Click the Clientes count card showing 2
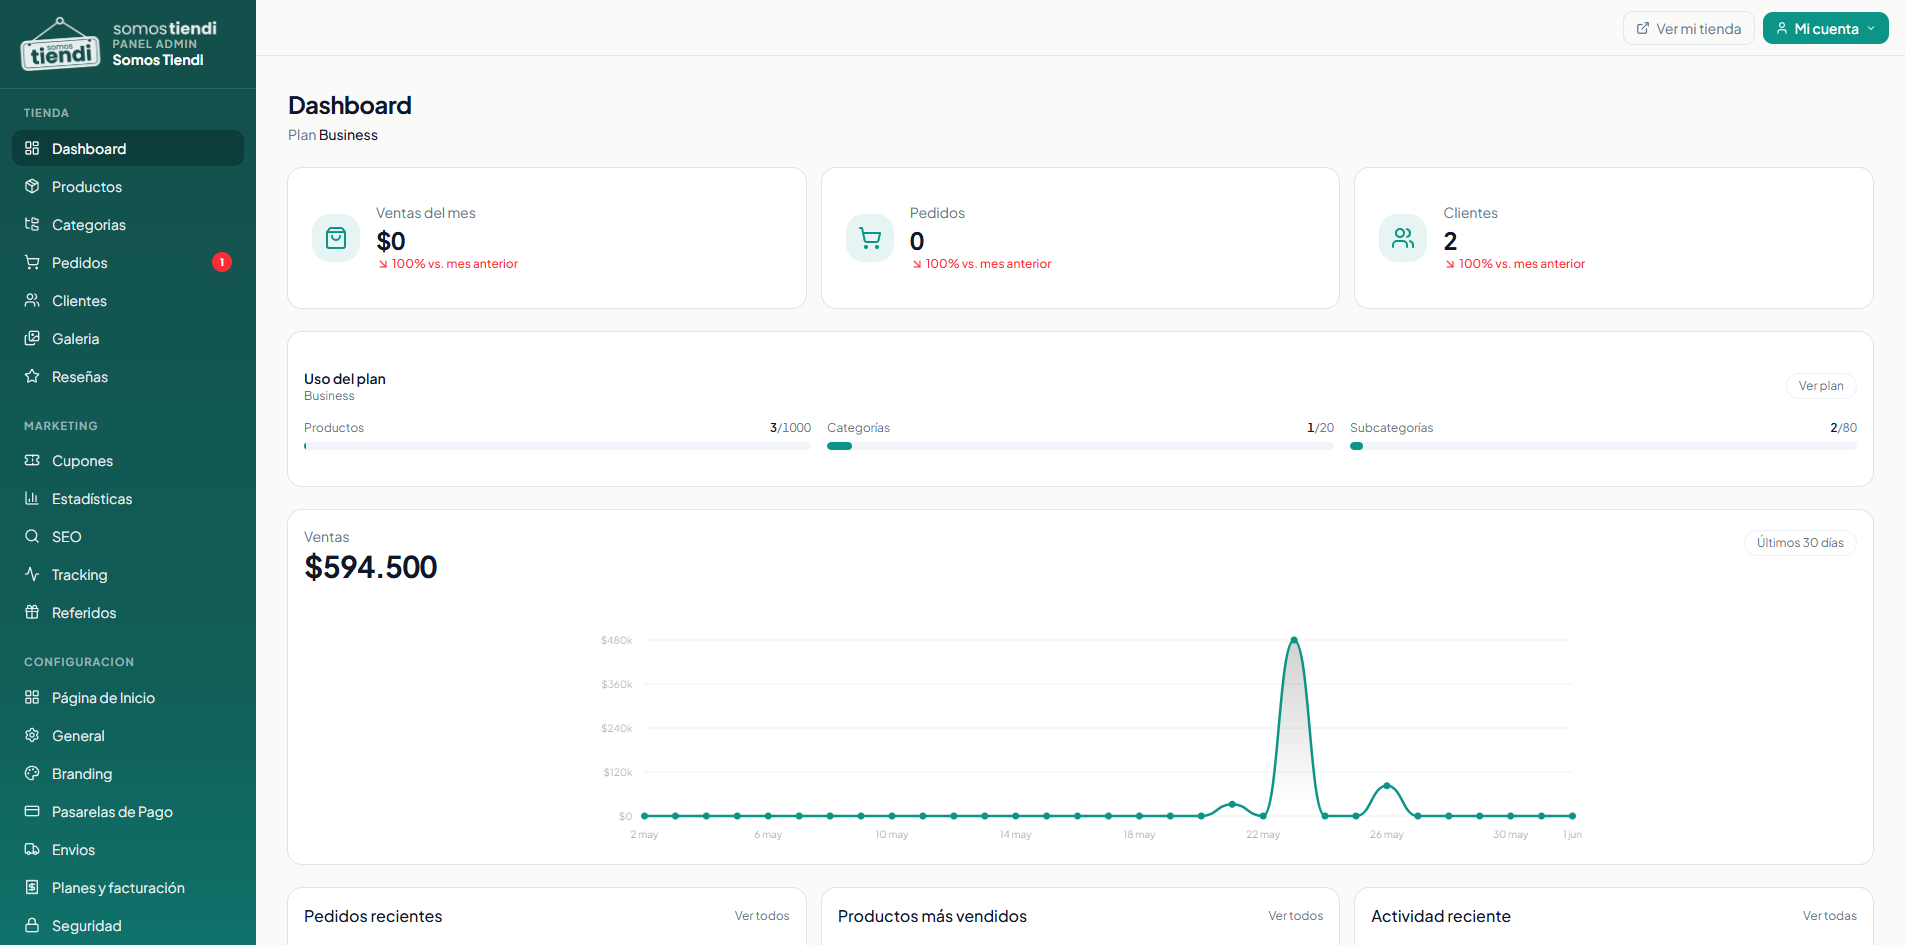Screen dimensions: 1905x945 pos(1613,238)
